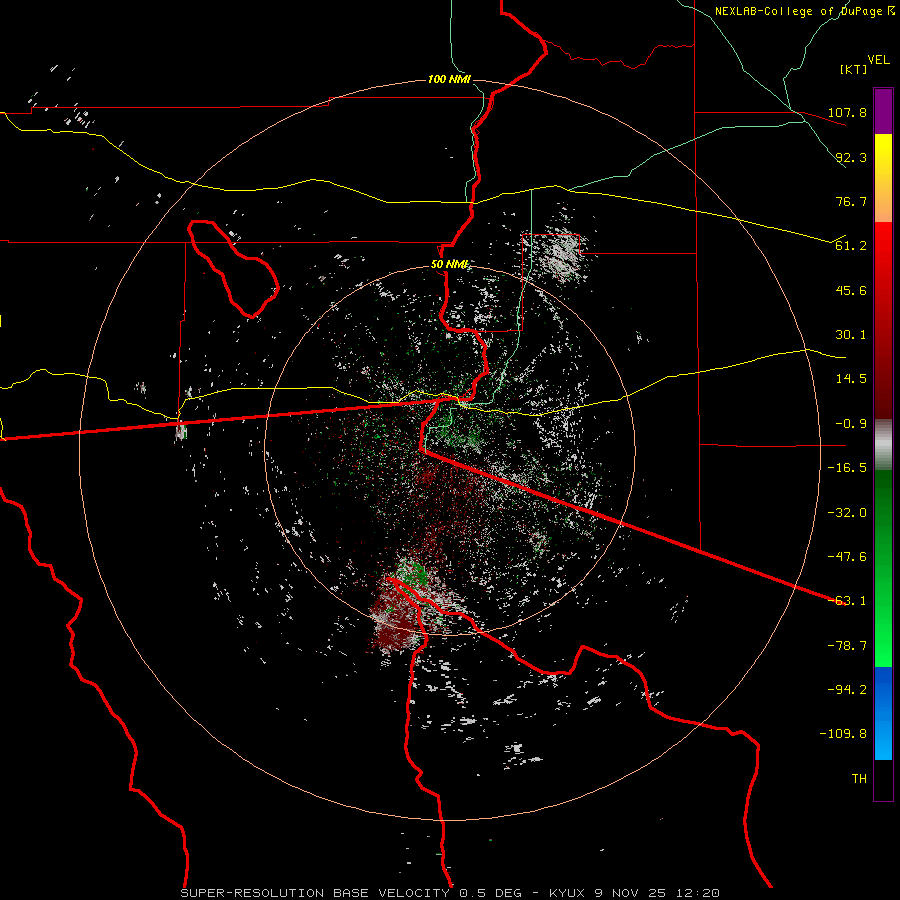Click the -78.7 legend value
The image size is (900, 900).
[847, 646]
